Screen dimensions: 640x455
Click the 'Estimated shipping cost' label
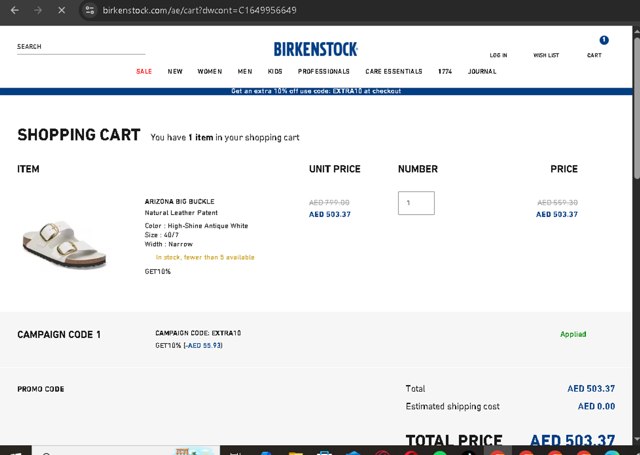point(452,406)
